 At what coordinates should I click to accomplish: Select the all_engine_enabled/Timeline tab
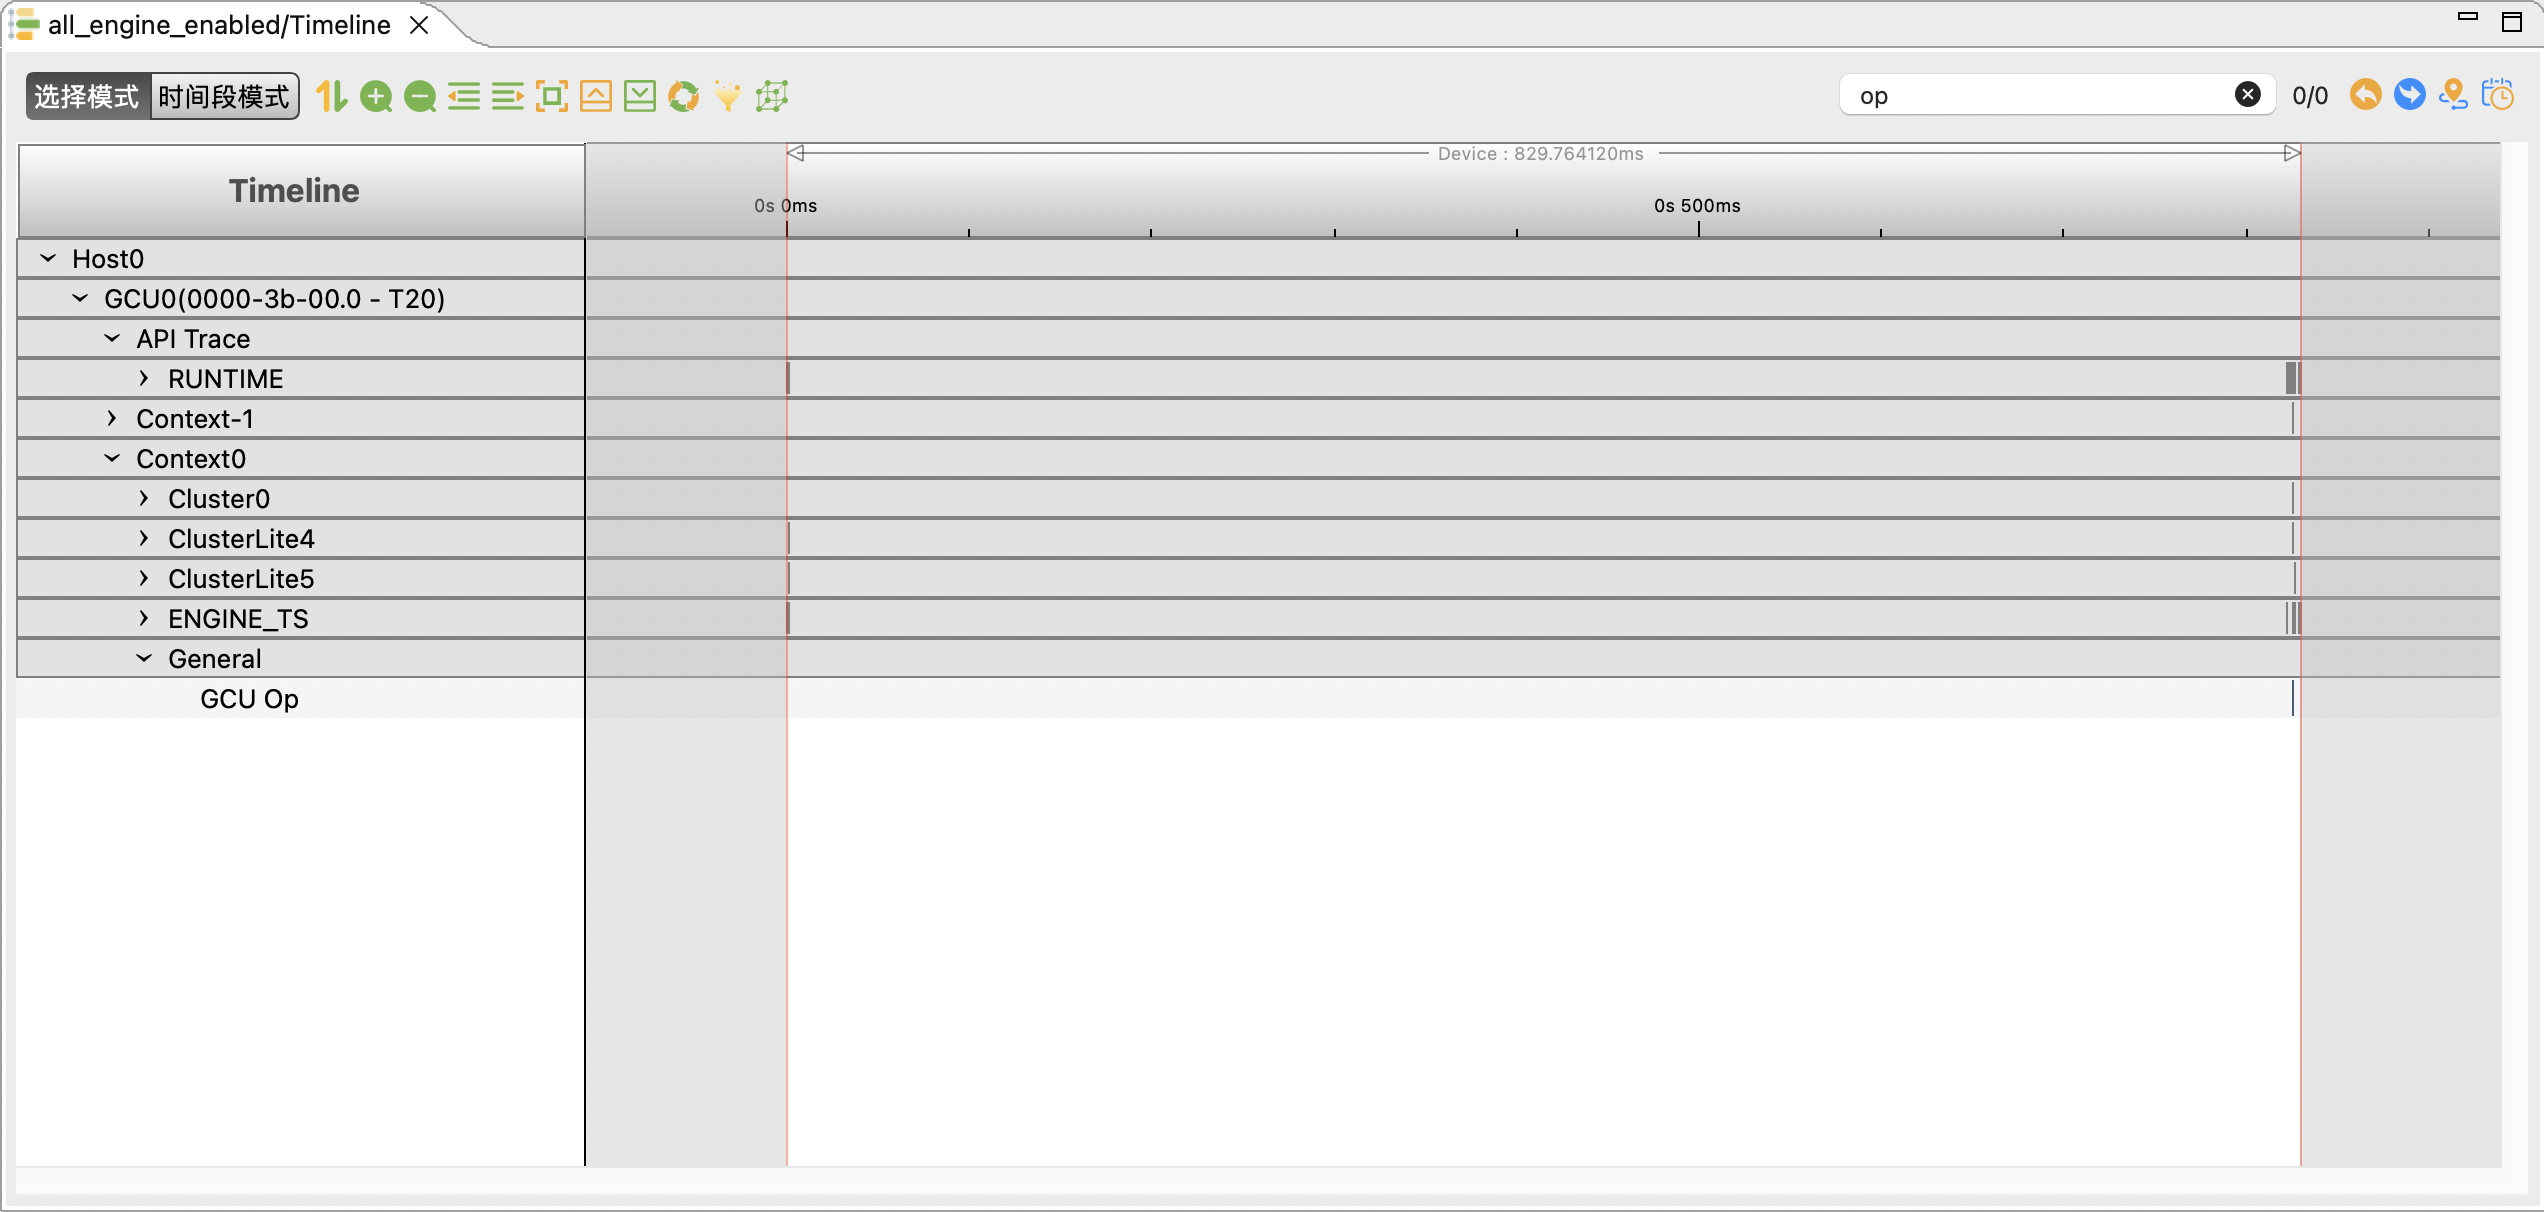click(219, 25)
